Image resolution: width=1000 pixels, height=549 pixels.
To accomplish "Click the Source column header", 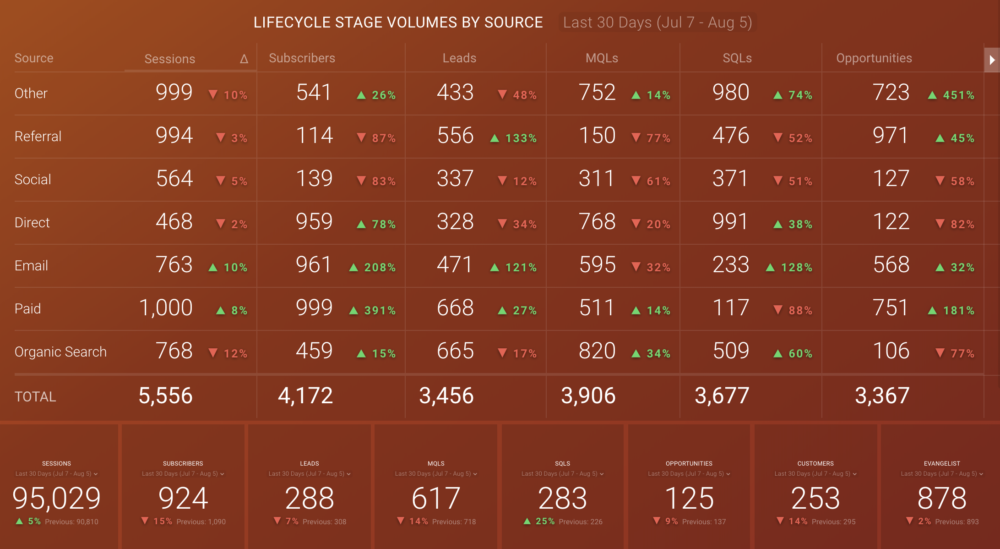I will click(34, 59).
